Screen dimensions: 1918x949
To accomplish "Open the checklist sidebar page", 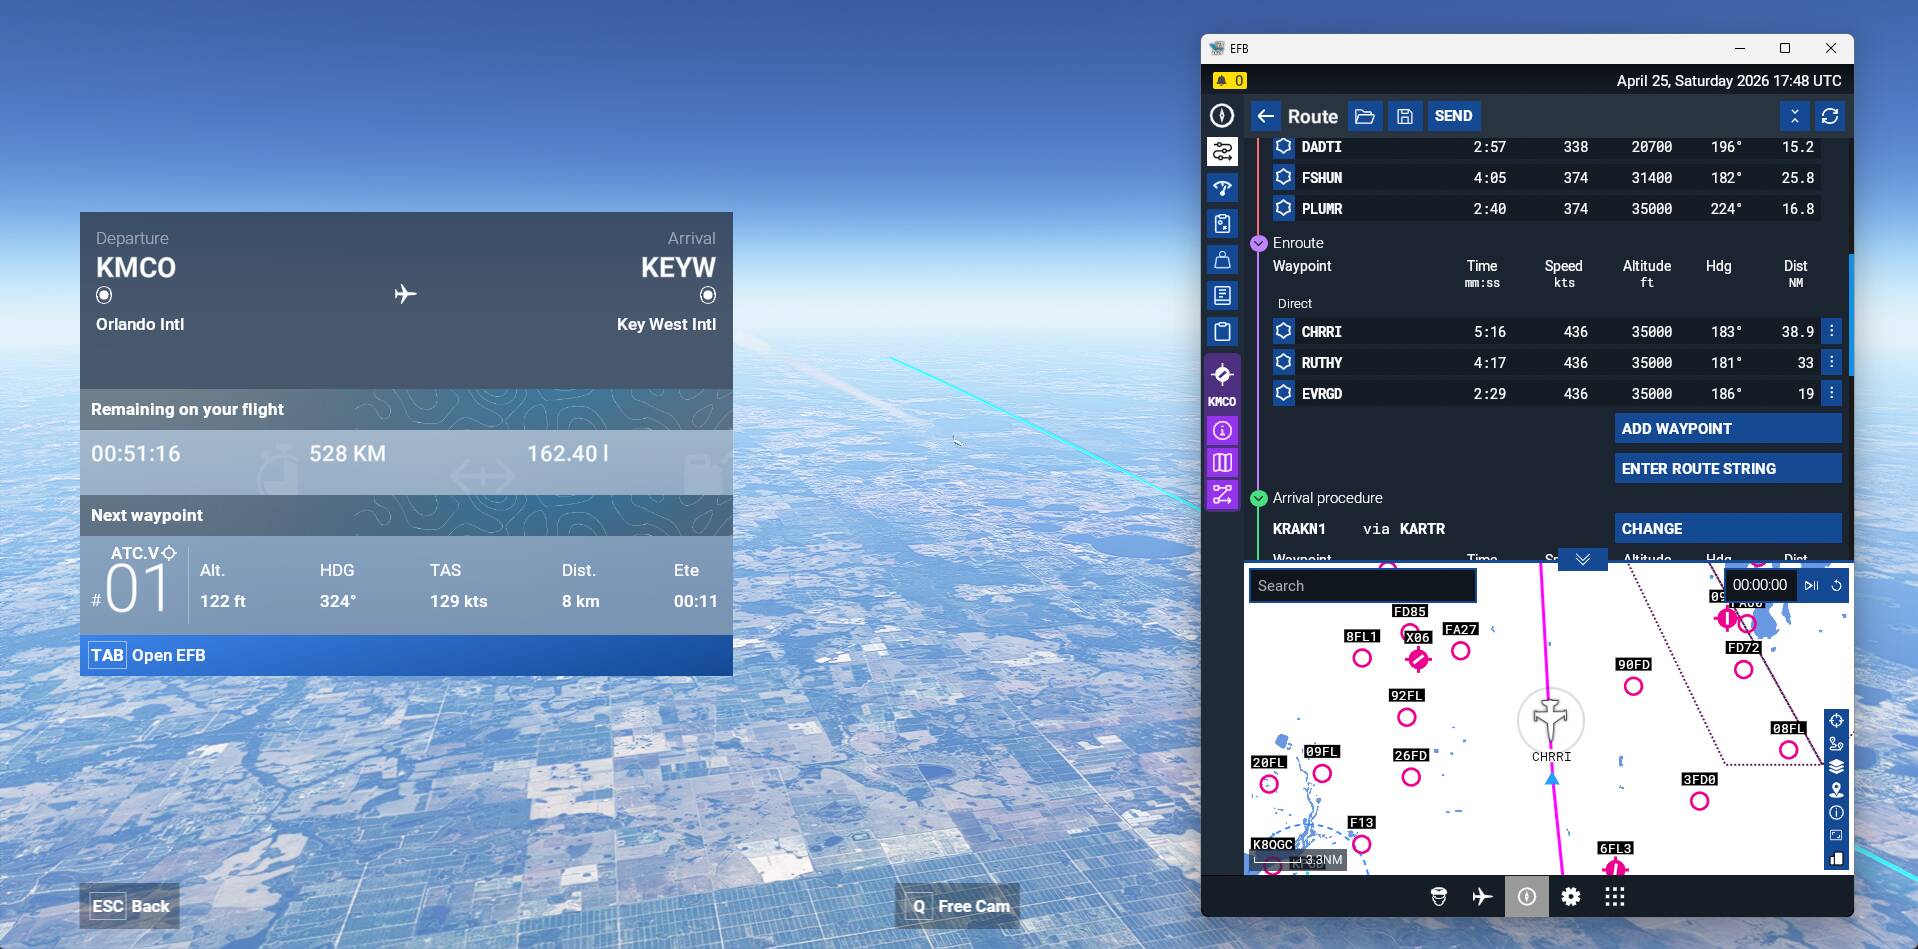I will pos(1222,224).
